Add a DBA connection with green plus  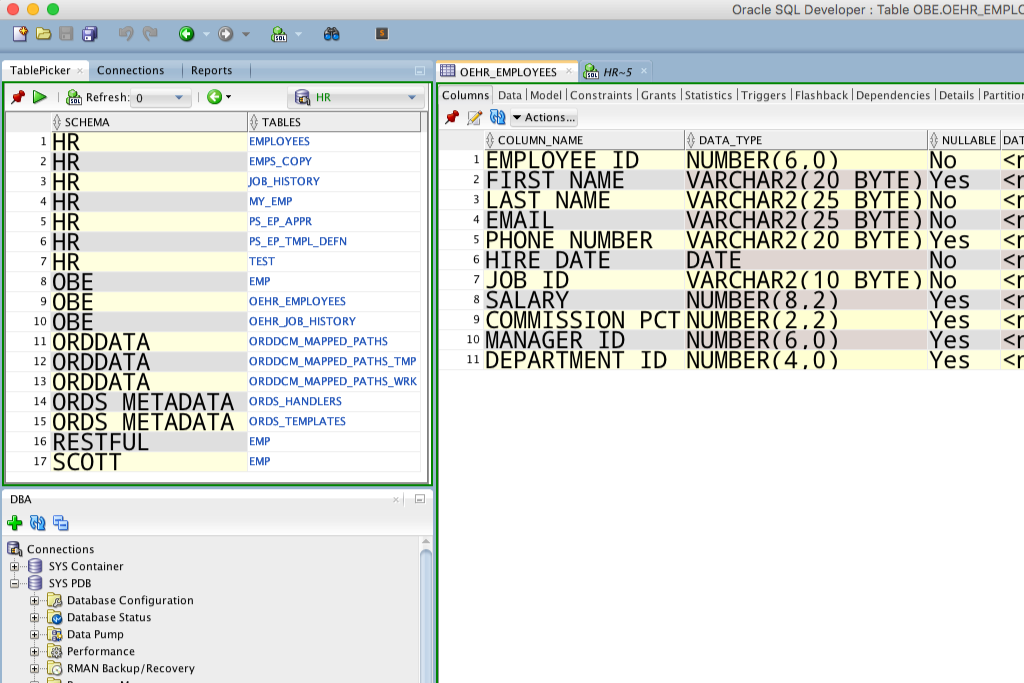15,523
